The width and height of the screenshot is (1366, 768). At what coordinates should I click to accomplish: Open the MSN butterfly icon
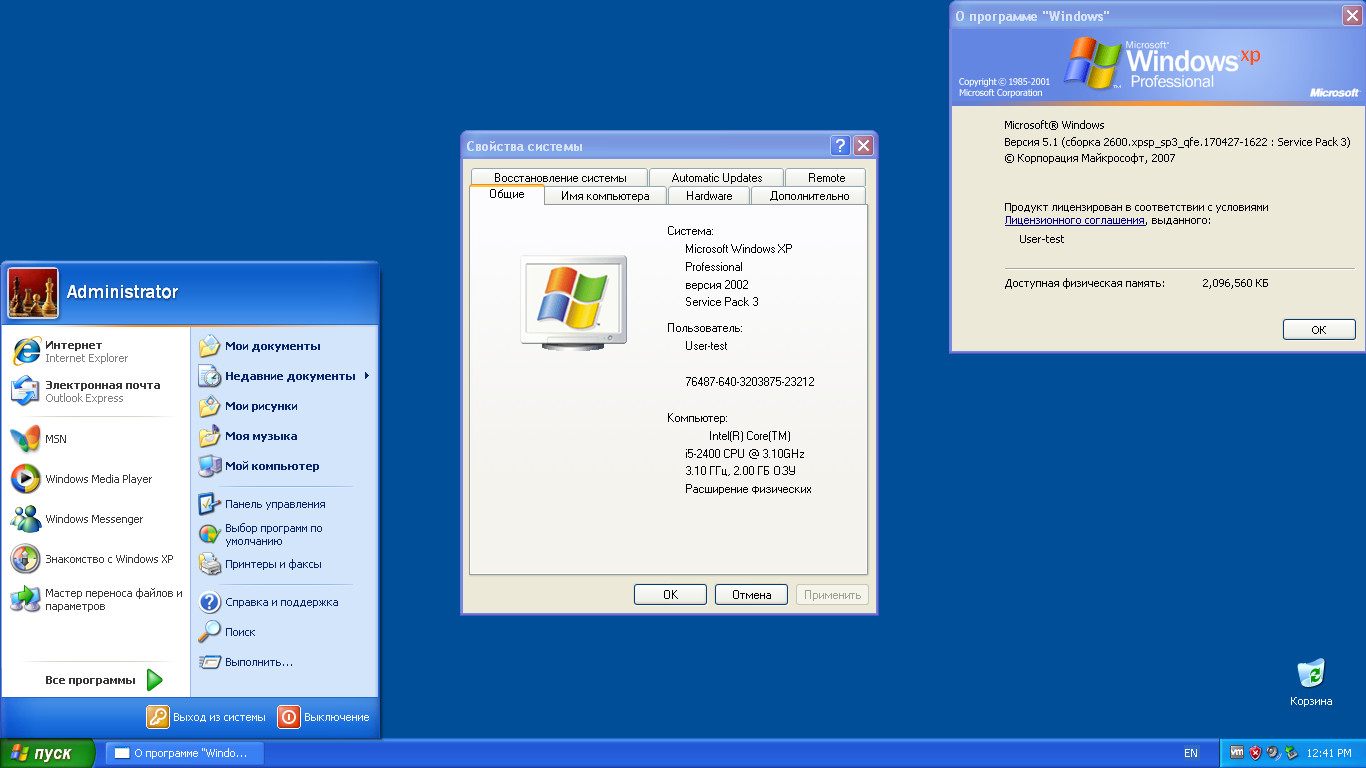(26, 439)
